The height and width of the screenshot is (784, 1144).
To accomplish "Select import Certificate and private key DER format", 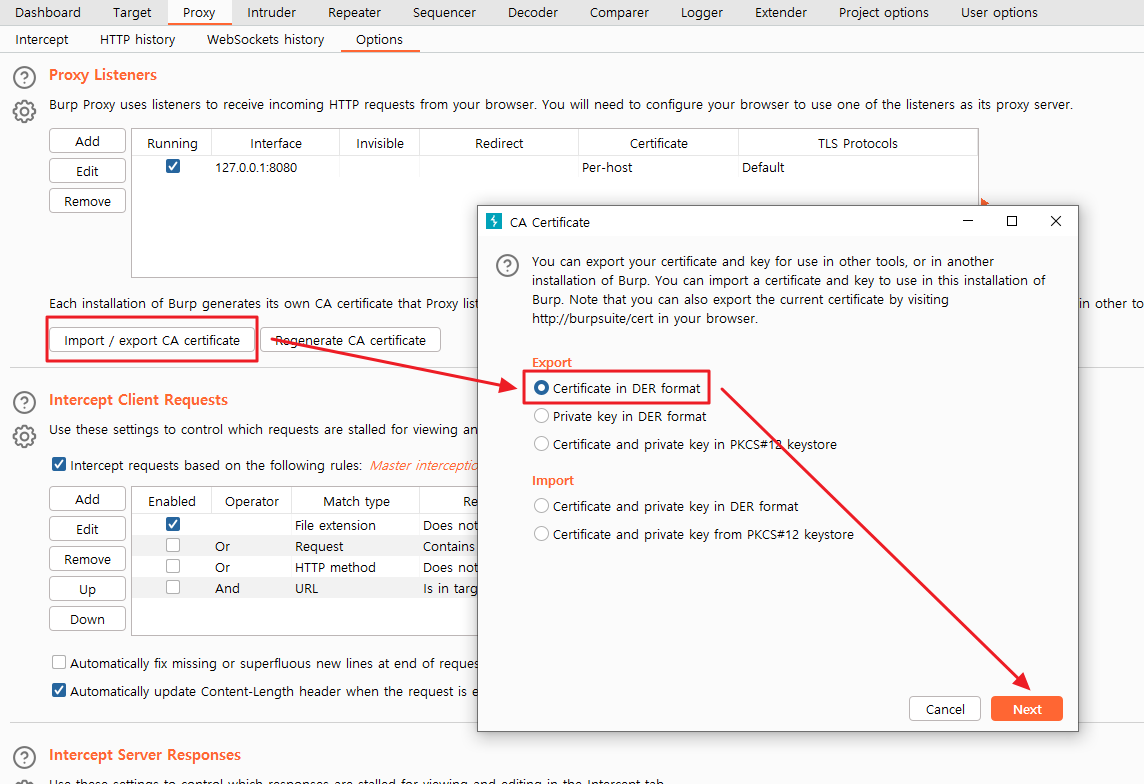I will tap(541, 505).
